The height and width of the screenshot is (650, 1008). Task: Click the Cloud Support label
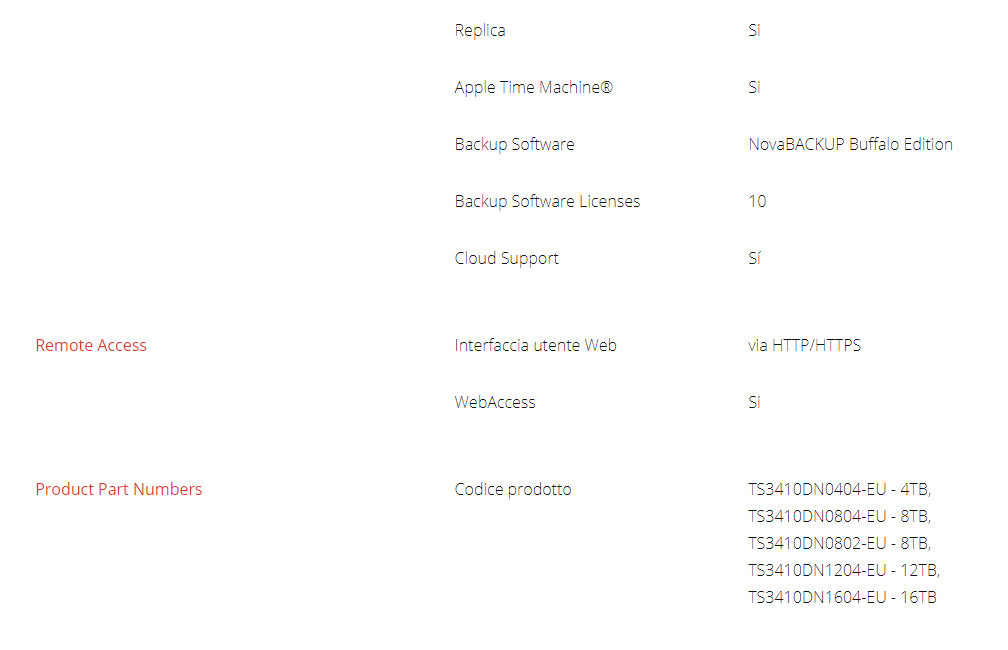[506, 258]
